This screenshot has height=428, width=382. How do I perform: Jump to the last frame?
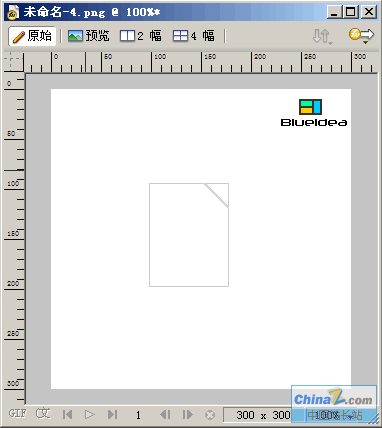[112, 415]
